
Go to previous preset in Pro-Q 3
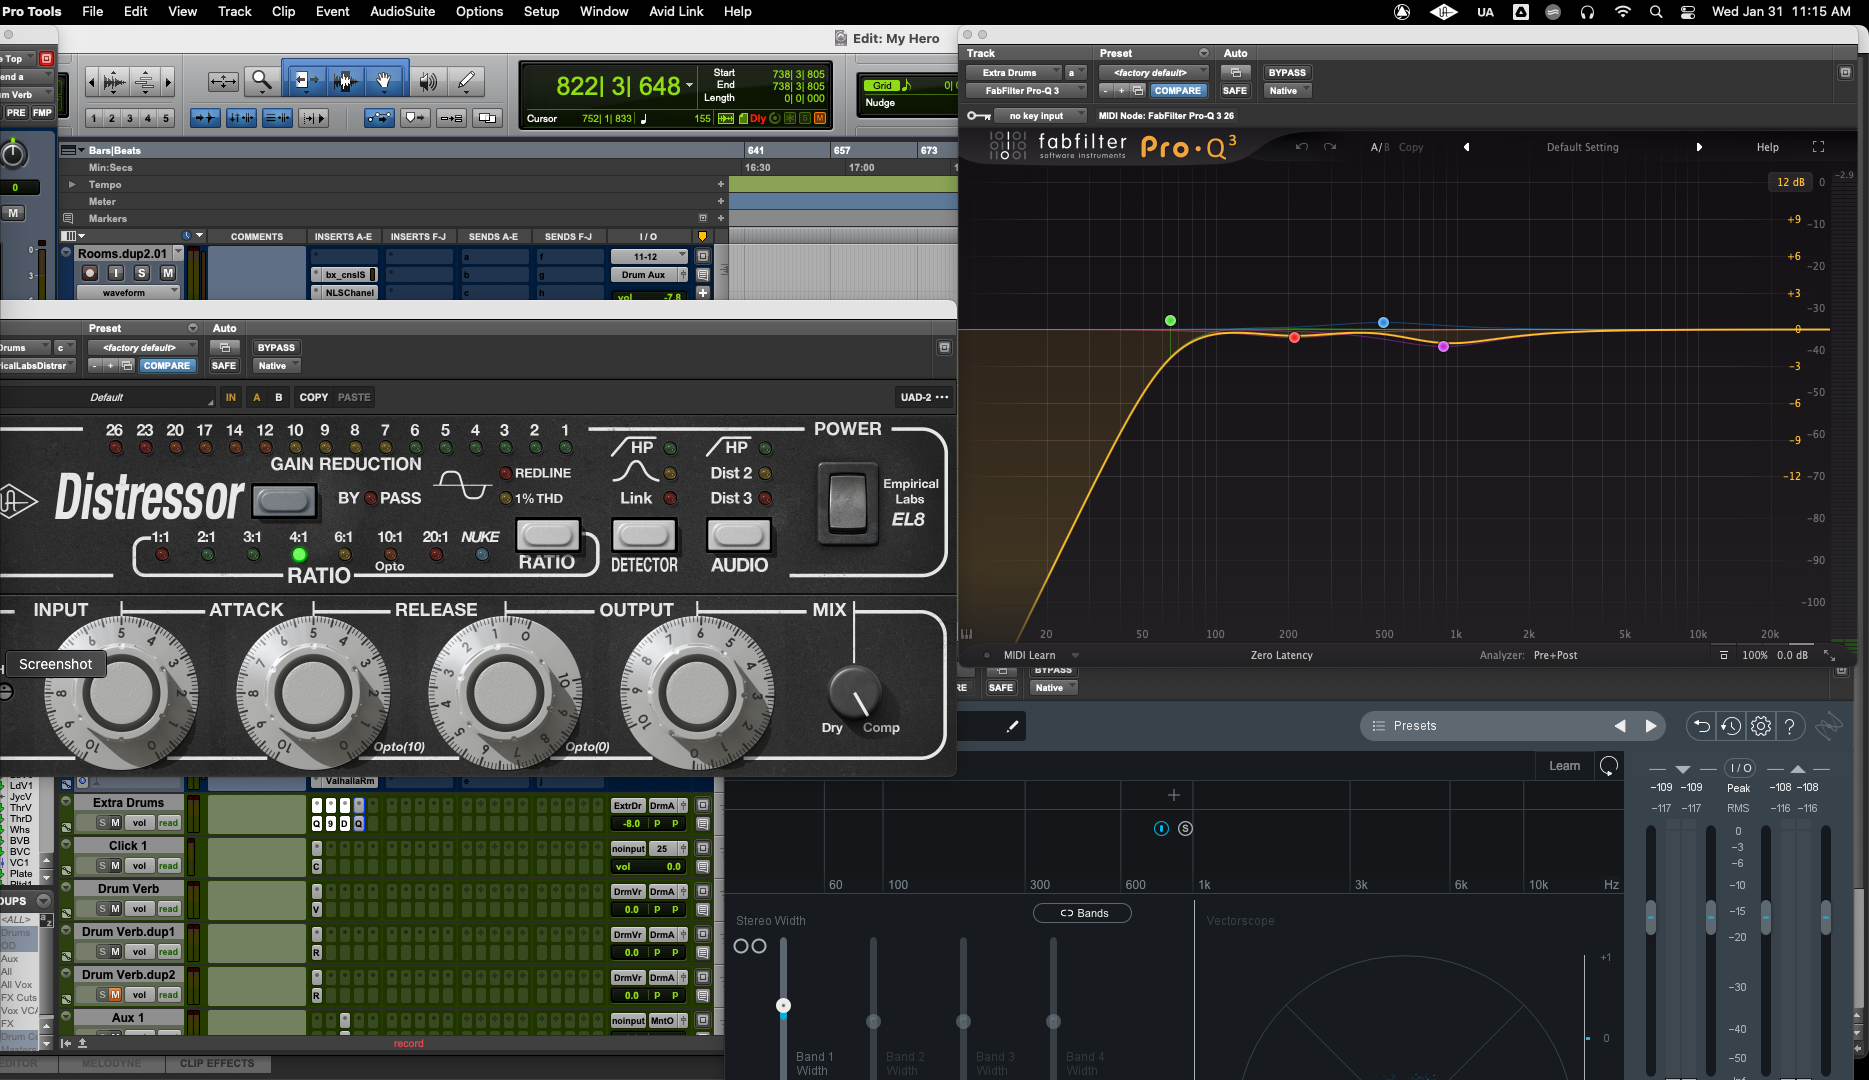[x=1467, y=147]
